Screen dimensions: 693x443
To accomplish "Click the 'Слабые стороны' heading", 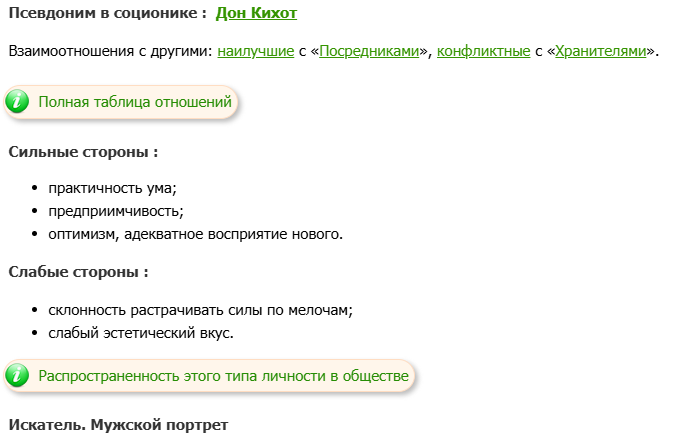I will [x=78, y=272].
